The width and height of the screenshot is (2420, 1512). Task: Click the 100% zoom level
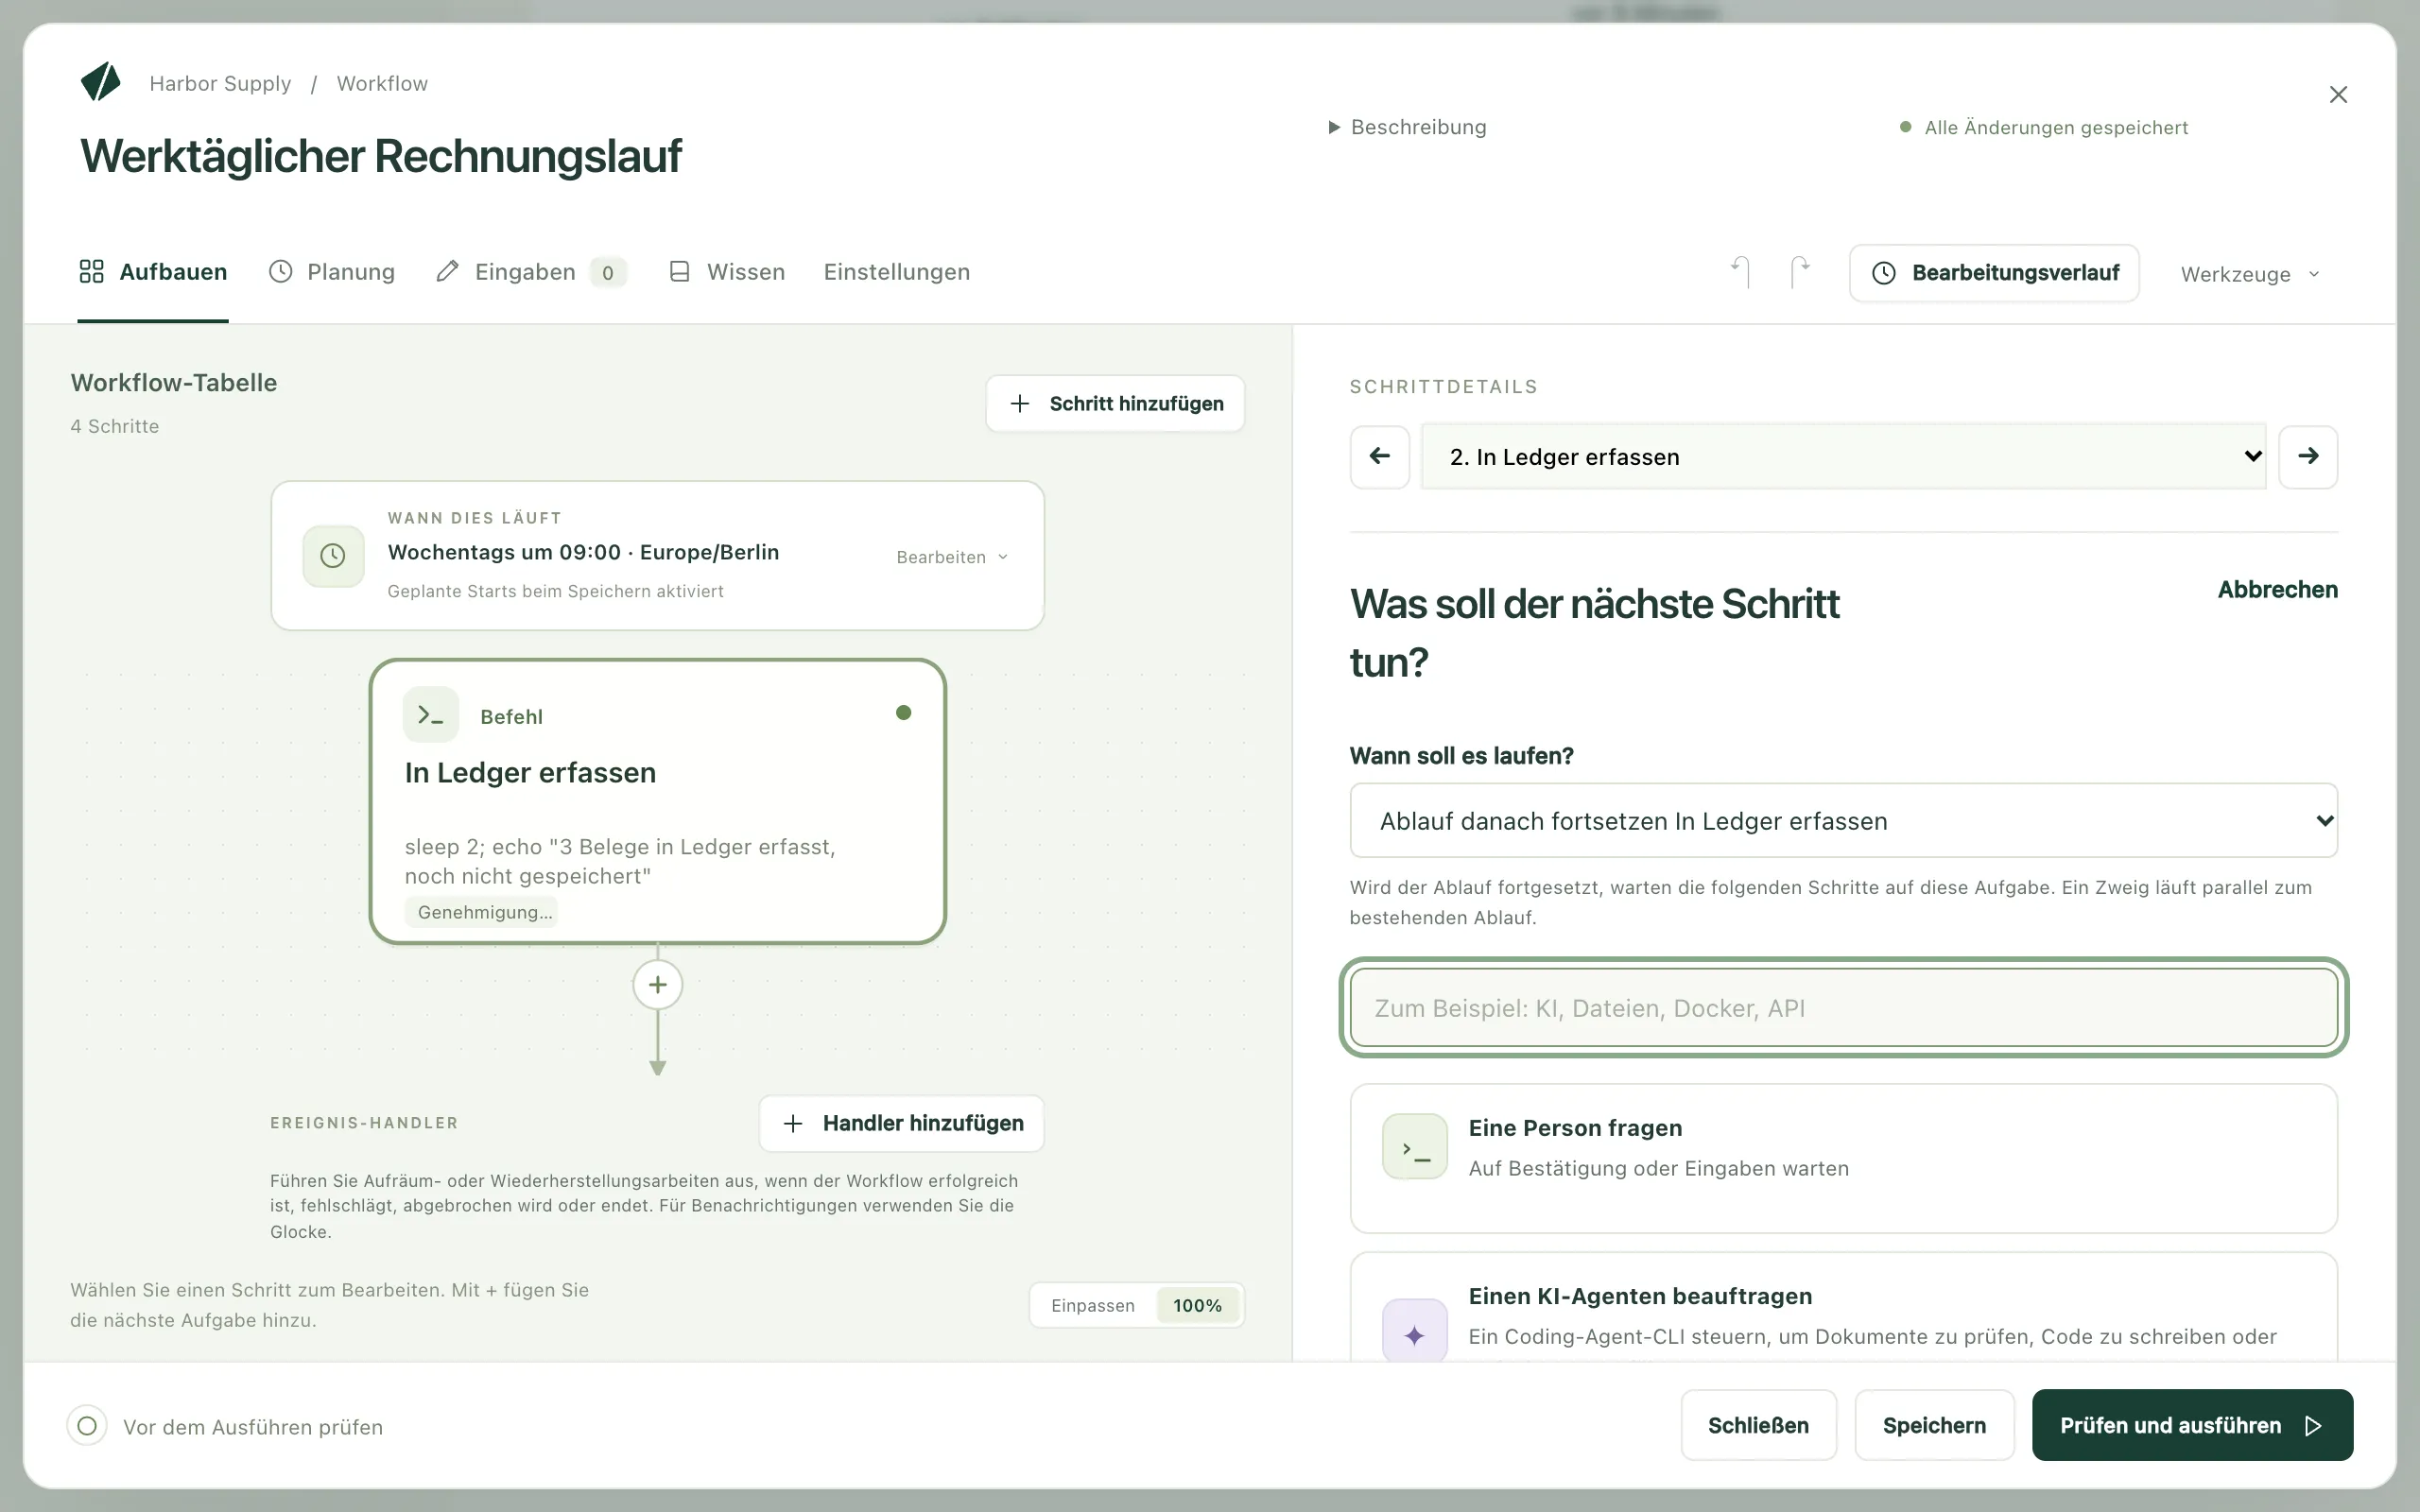tap(1198, 1306)
